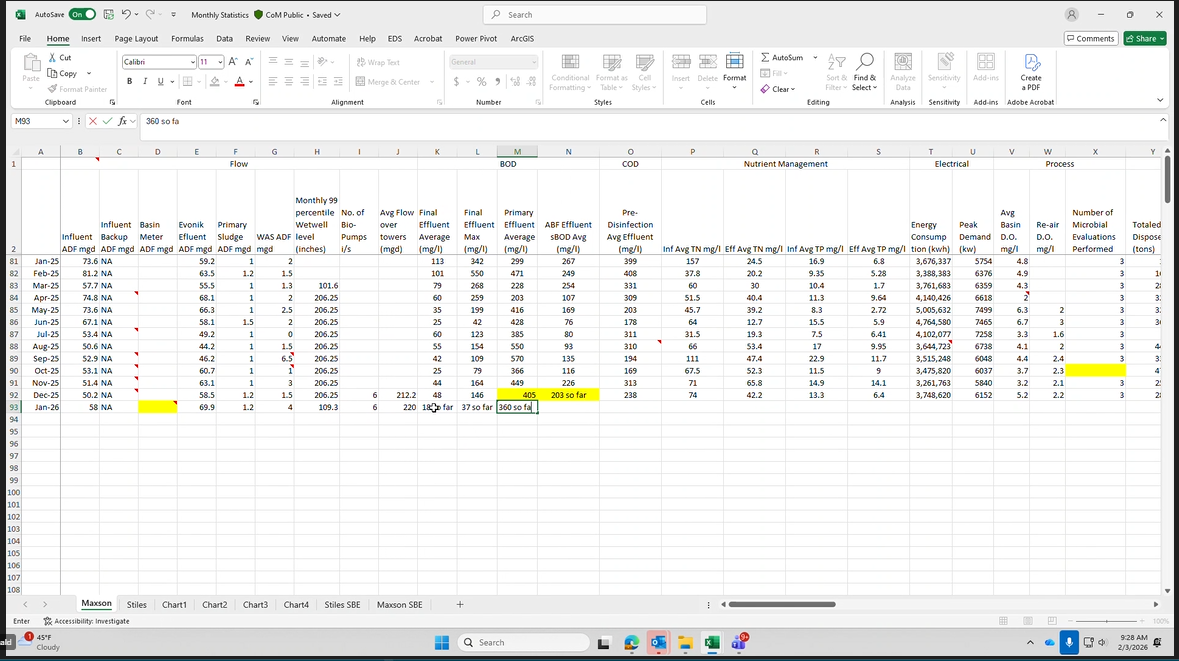Click the Cut scissors icon
The height and width of the screenshot is (661, 1179).
53,58
